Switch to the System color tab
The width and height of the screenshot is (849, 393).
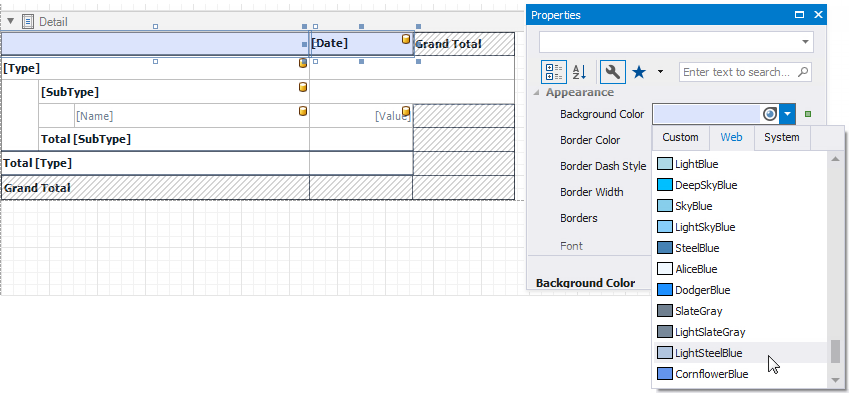click(x=781, y=137)
